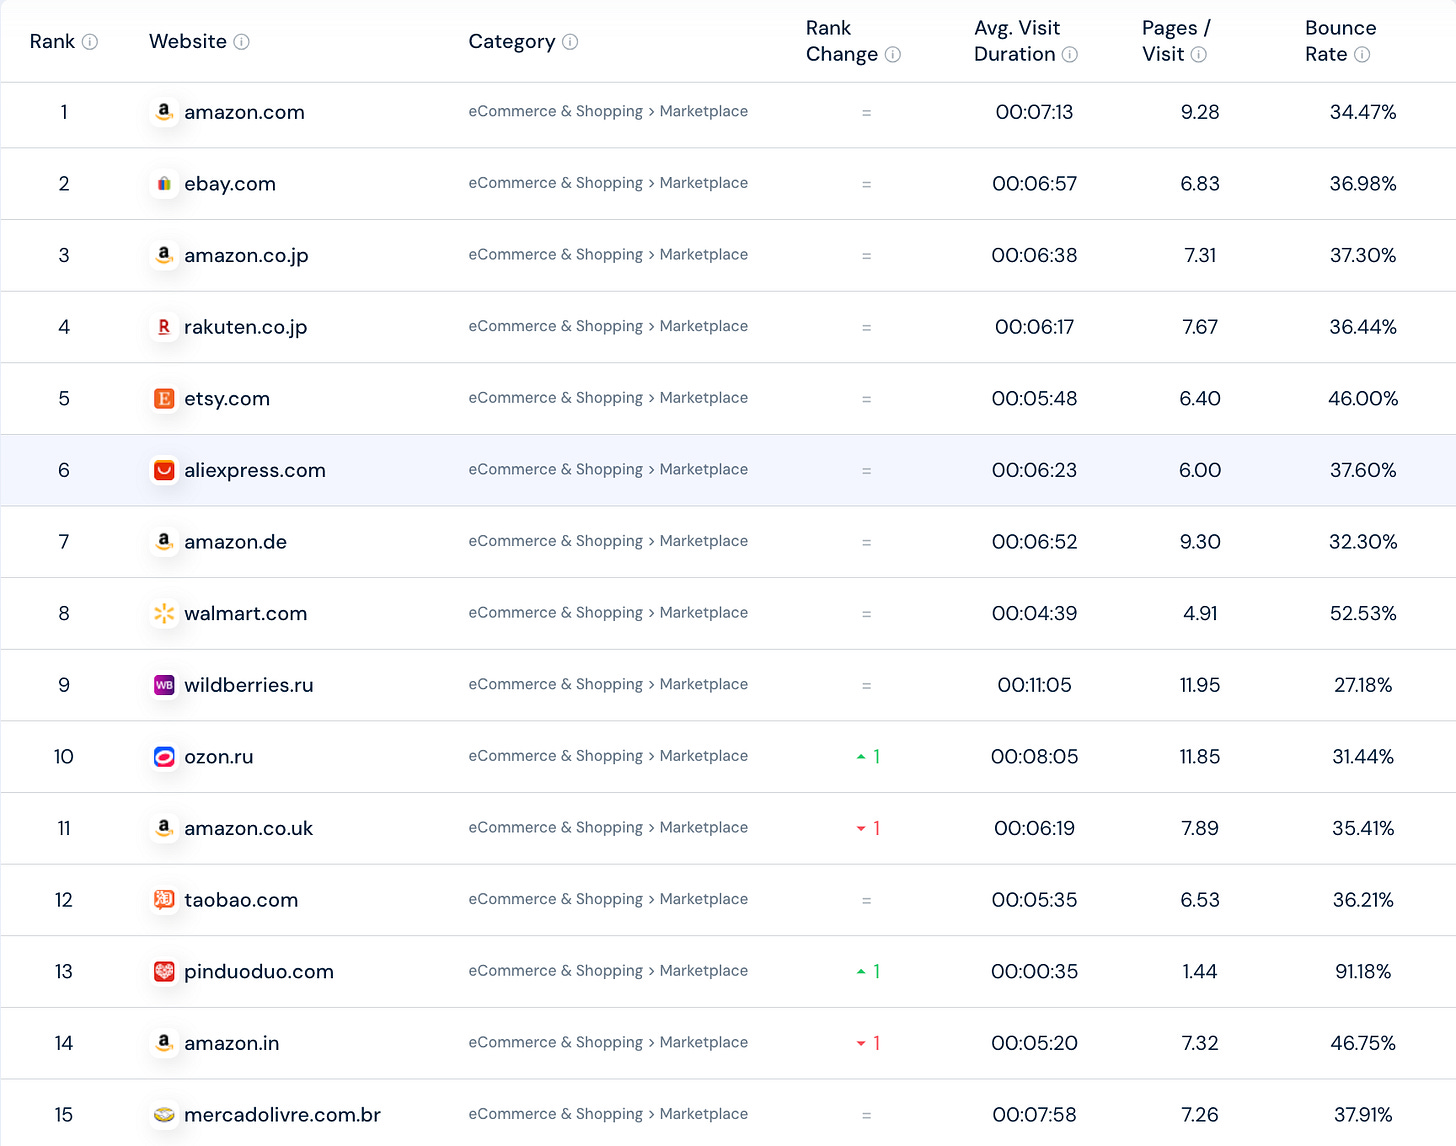The height and width of the screenshot is (1146, 1456).
Task: Select the Bounce Rate column header
Action: pyautogui.click(x=1340, y=42)
